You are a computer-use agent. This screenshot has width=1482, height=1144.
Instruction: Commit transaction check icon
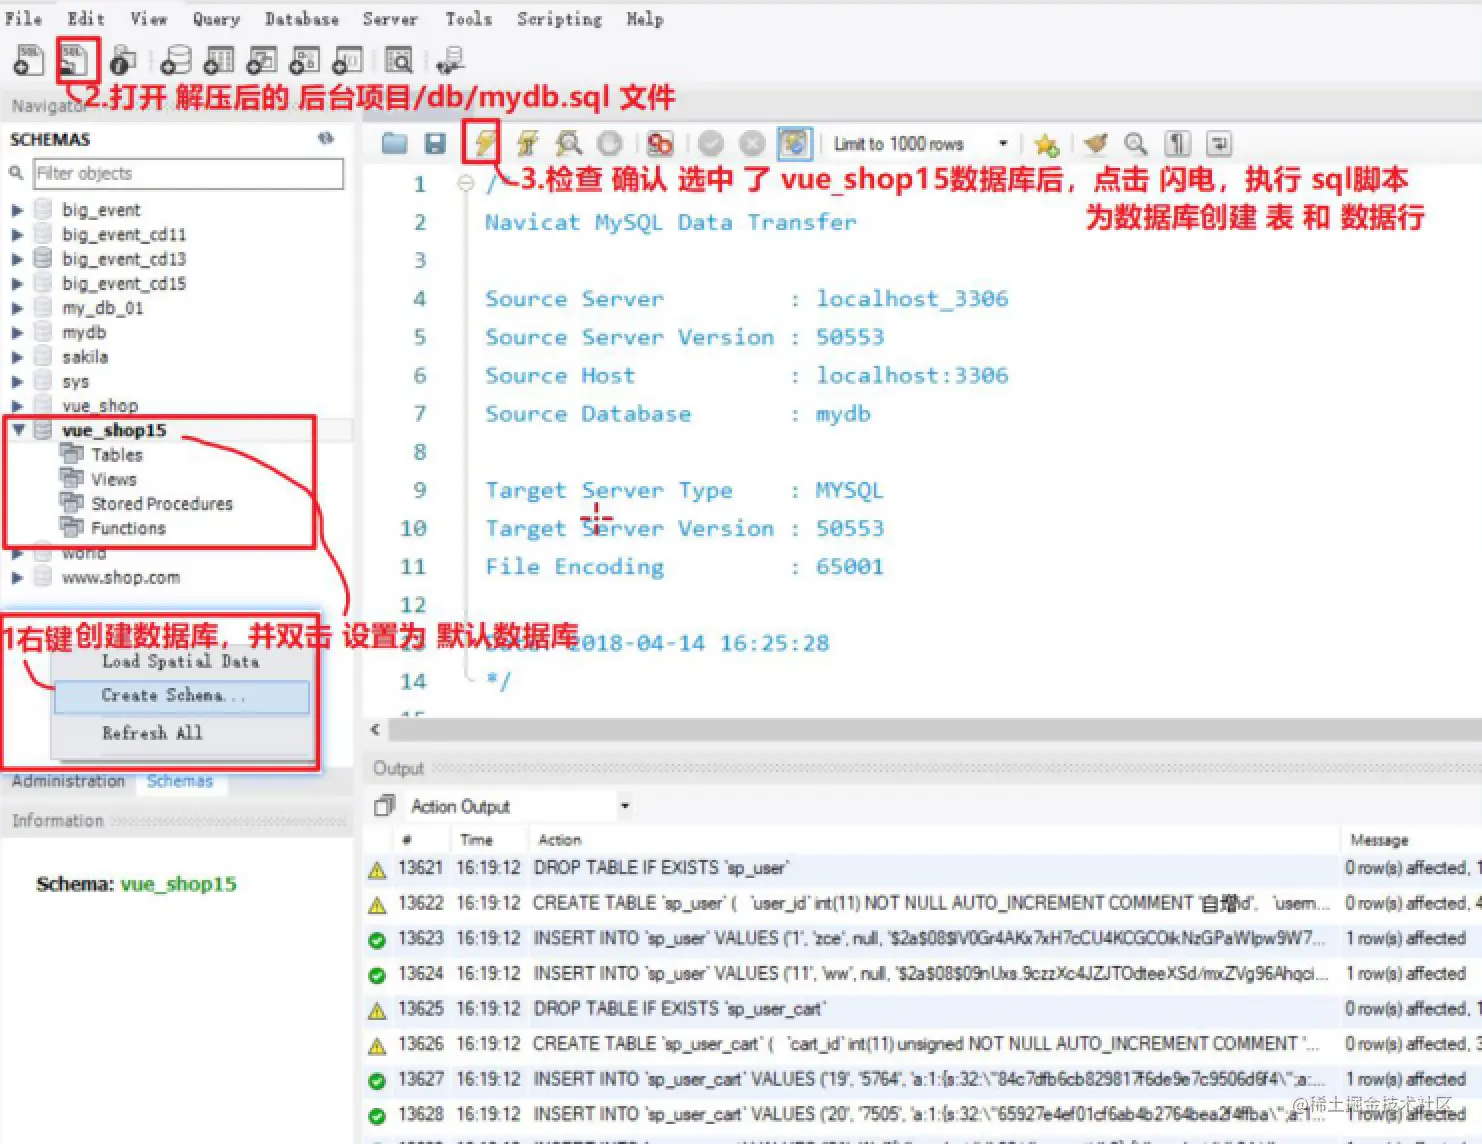click(711, 144)
